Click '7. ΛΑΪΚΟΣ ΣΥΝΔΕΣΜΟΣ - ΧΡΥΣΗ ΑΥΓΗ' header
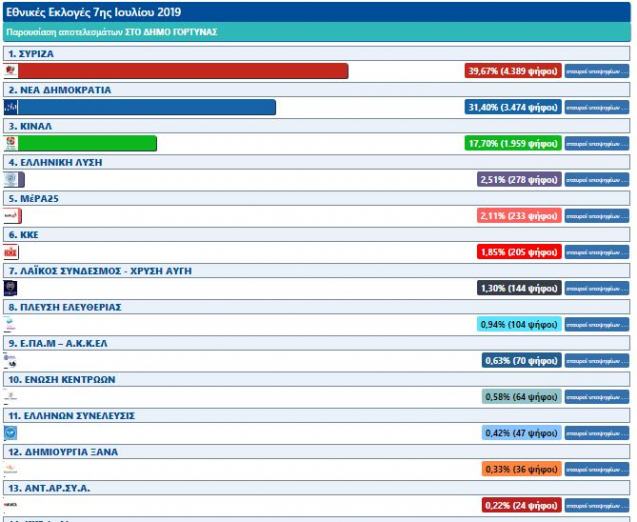The image size is (637, 522). coord(316,271)
